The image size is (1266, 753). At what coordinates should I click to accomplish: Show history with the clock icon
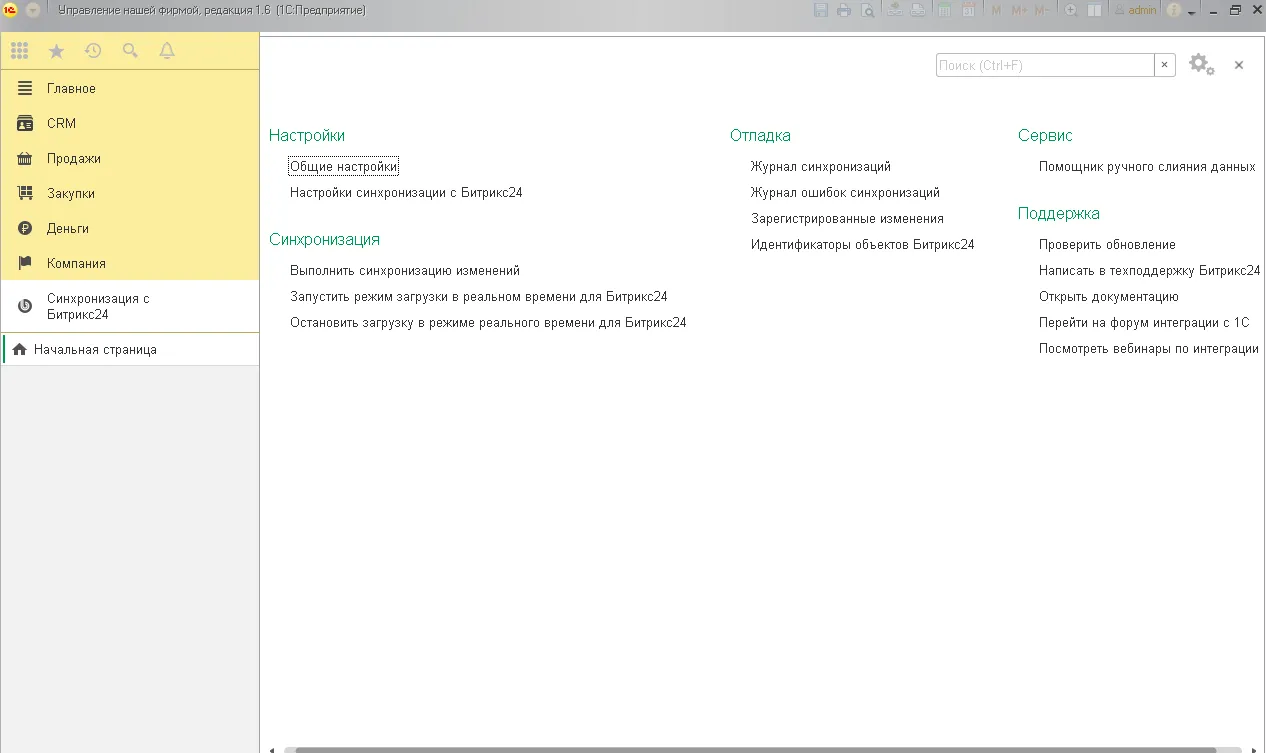(93, 51)
